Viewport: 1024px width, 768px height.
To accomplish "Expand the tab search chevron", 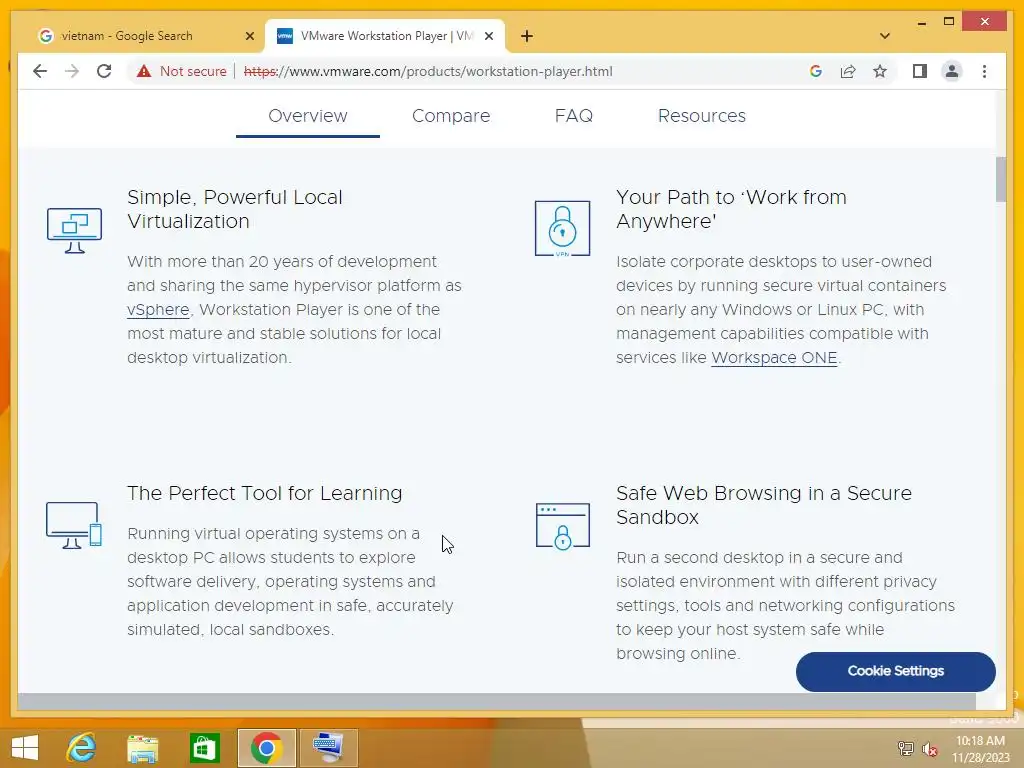I will point(885,36).
